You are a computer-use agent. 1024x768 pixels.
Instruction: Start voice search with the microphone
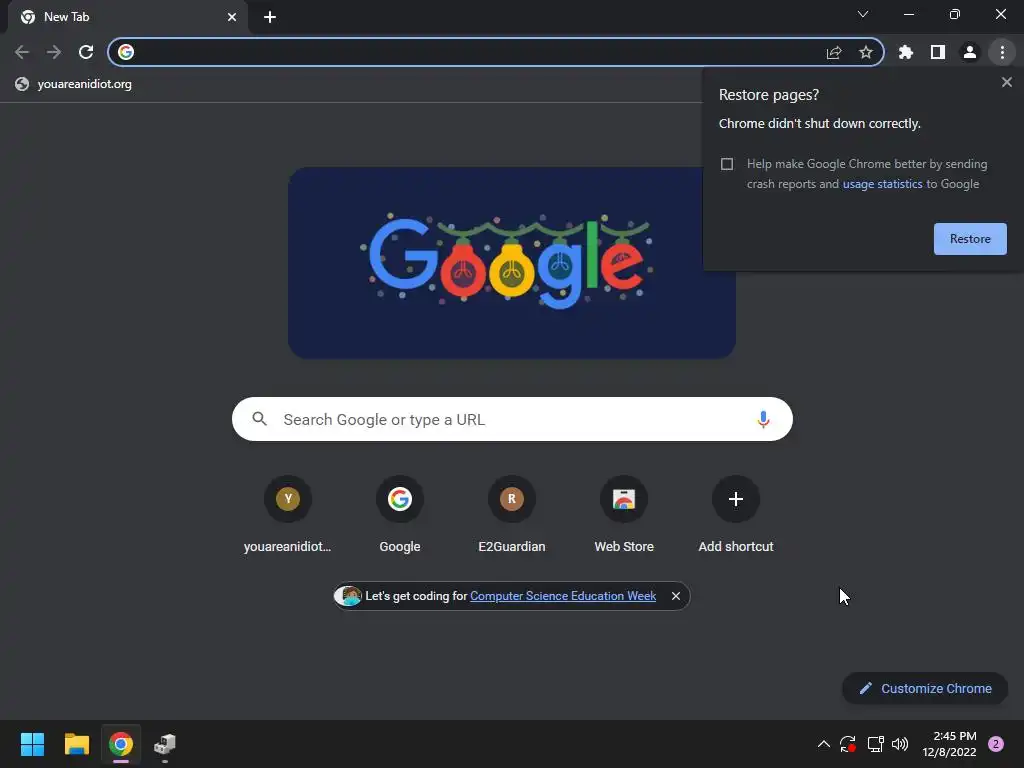[x=763, y=419]
